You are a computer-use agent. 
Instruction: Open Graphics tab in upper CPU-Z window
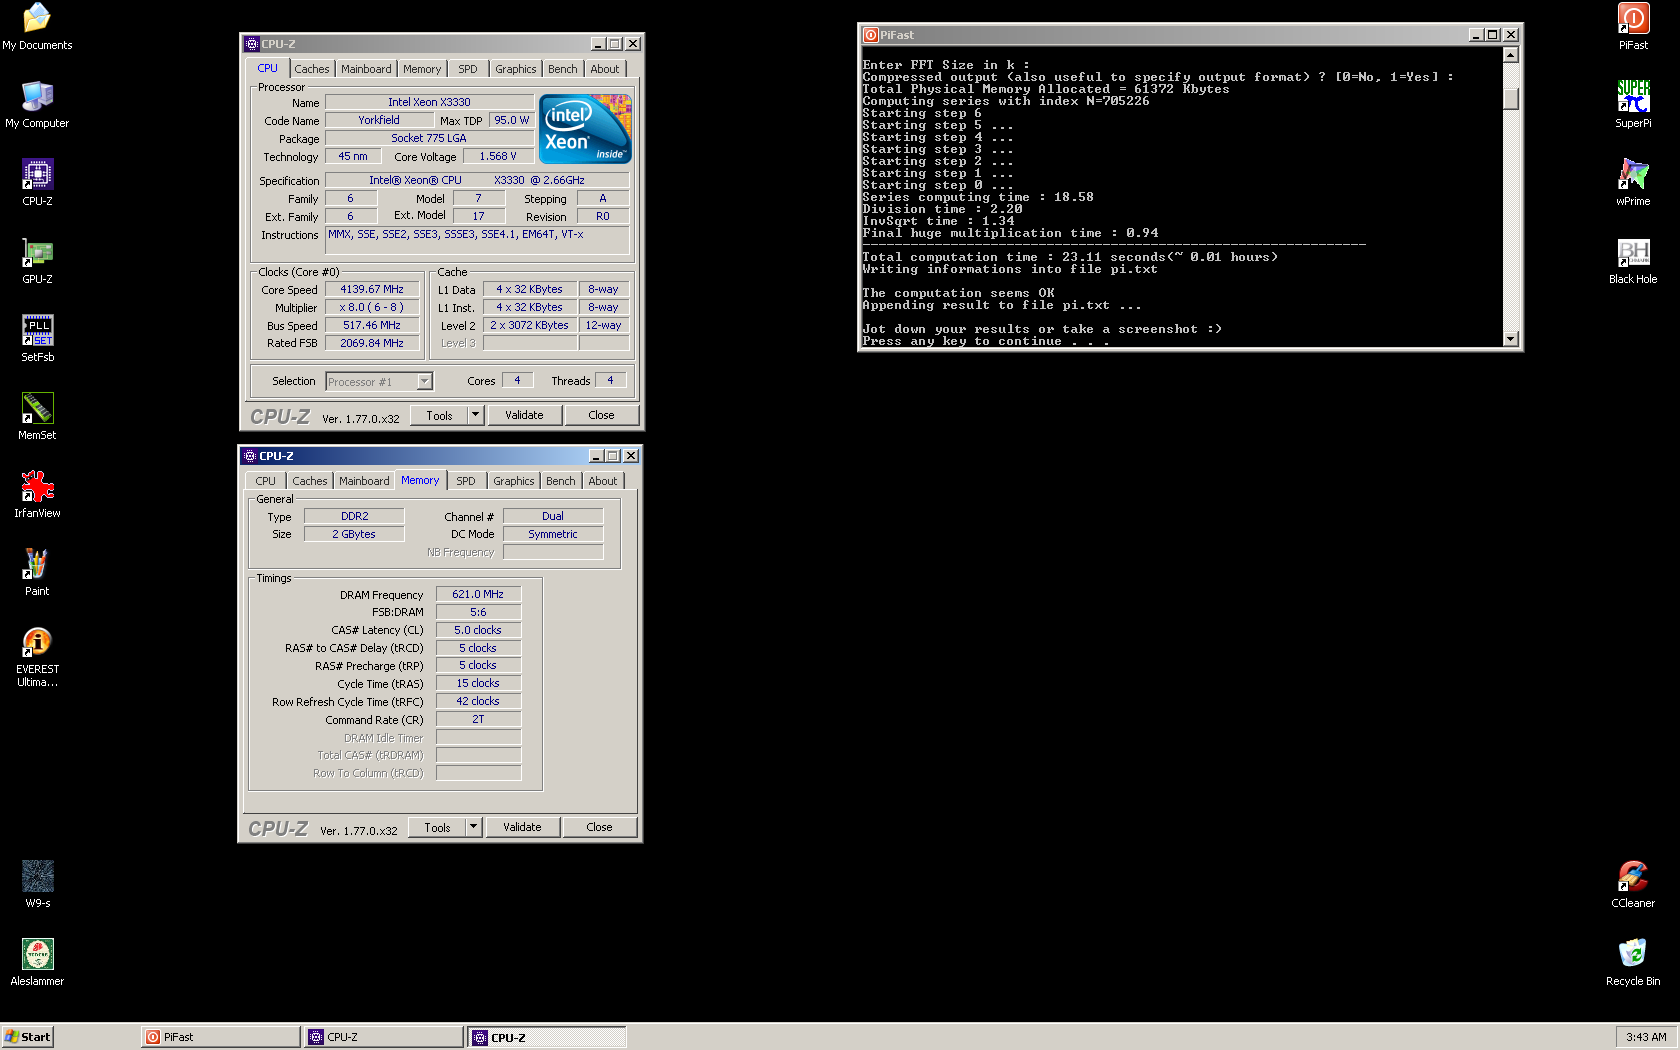pos(516,69)
